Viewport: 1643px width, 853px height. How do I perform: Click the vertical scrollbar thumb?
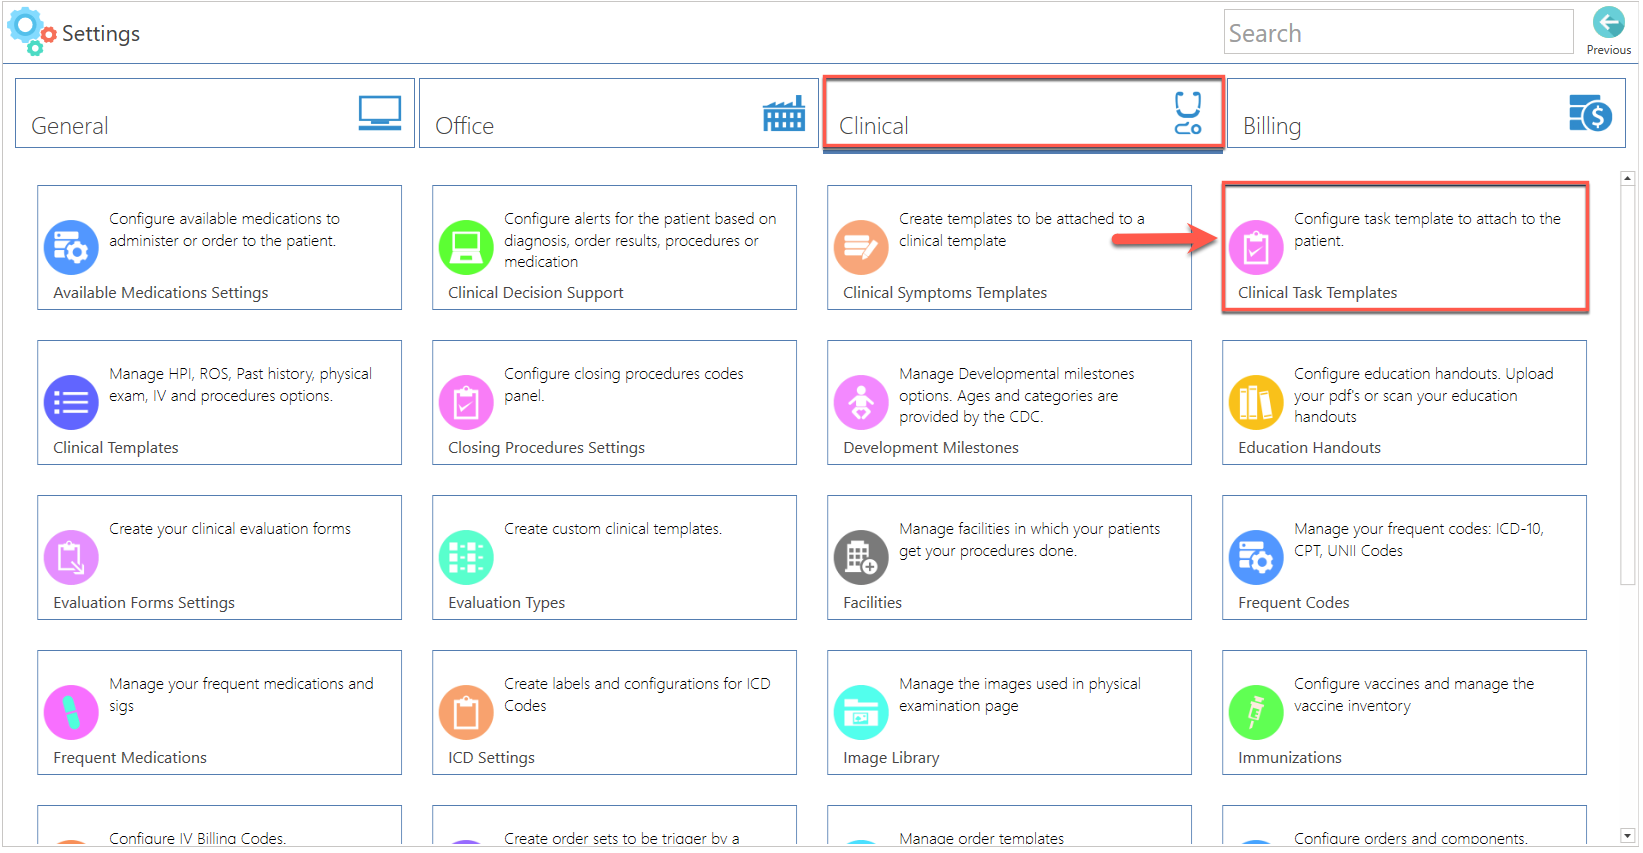1628,385
